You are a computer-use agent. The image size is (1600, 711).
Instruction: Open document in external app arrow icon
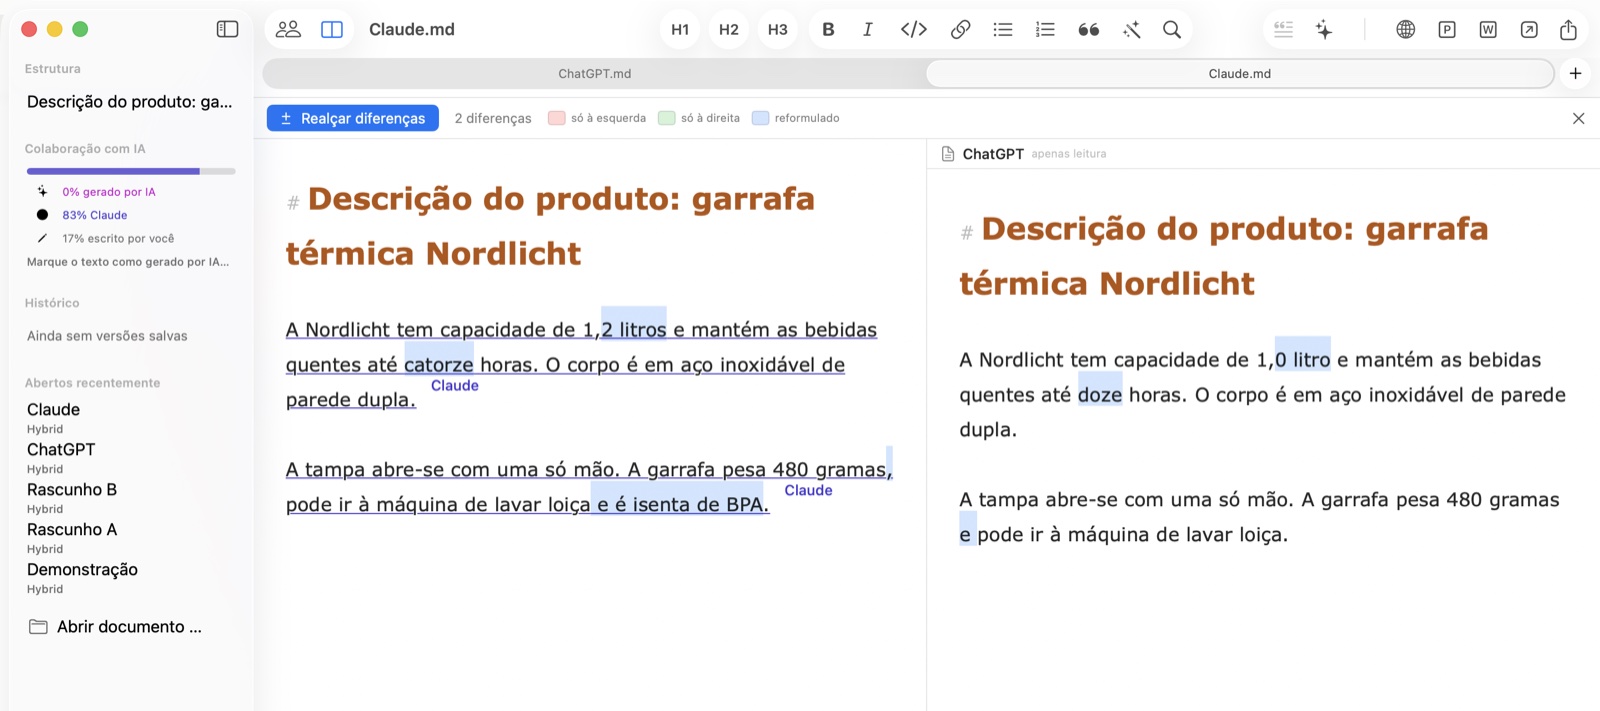1529,29
